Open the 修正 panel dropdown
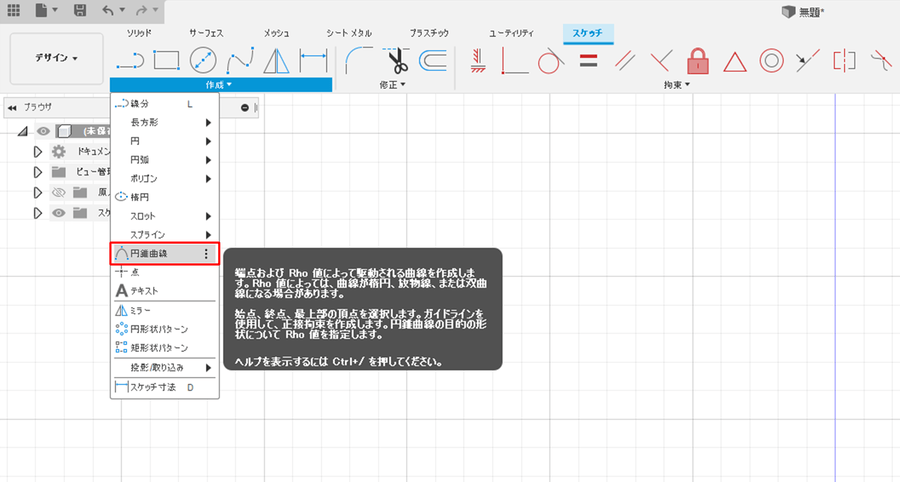The width and height of the screenshot is (900, 482). click(x=393, y=85)
